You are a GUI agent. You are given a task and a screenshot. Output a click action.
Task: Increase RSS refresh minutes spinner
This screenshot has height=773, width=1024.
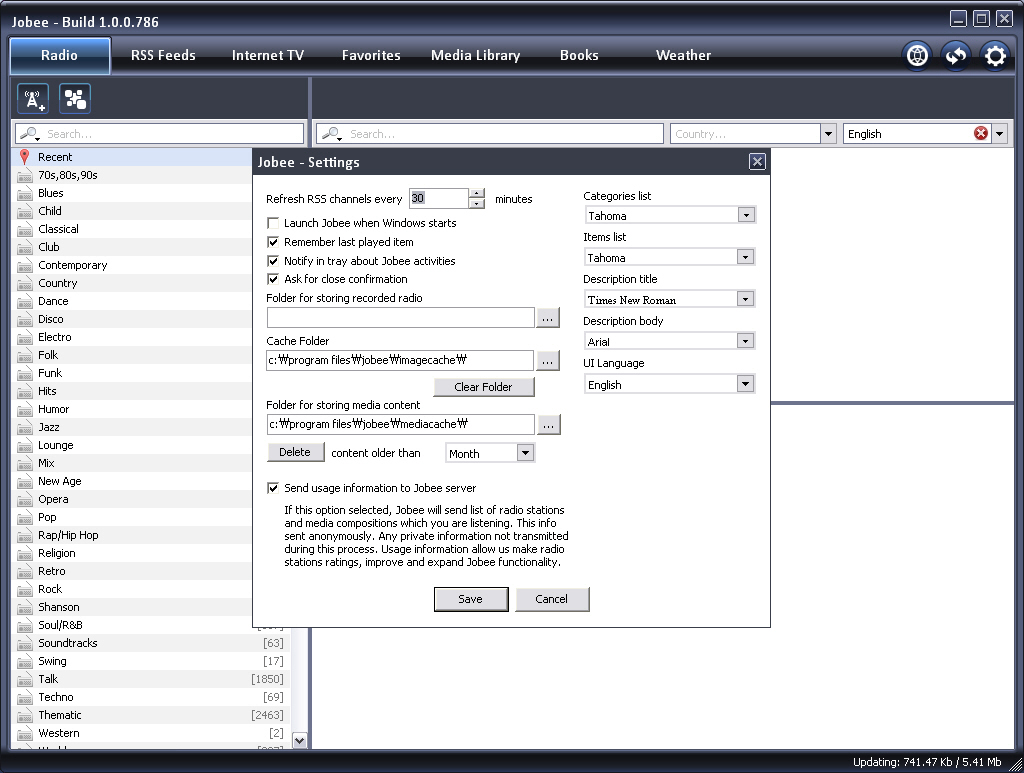click(477, 193)
